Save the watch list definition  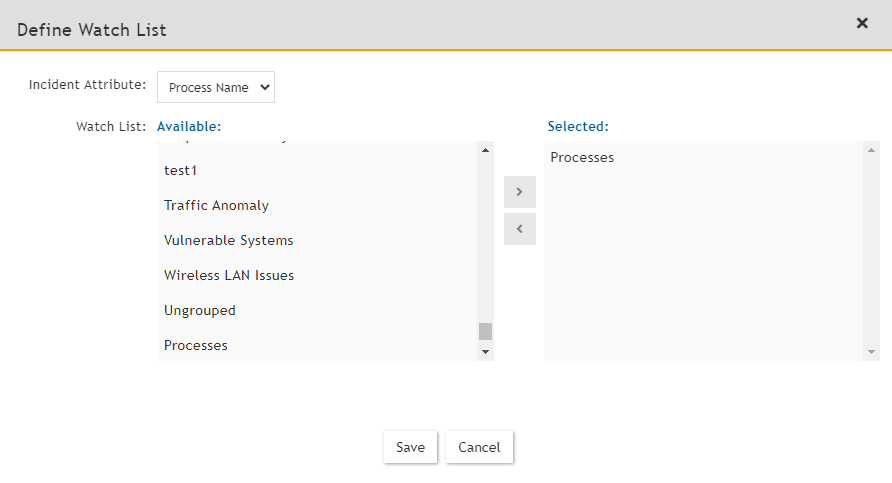pos(410,447)
